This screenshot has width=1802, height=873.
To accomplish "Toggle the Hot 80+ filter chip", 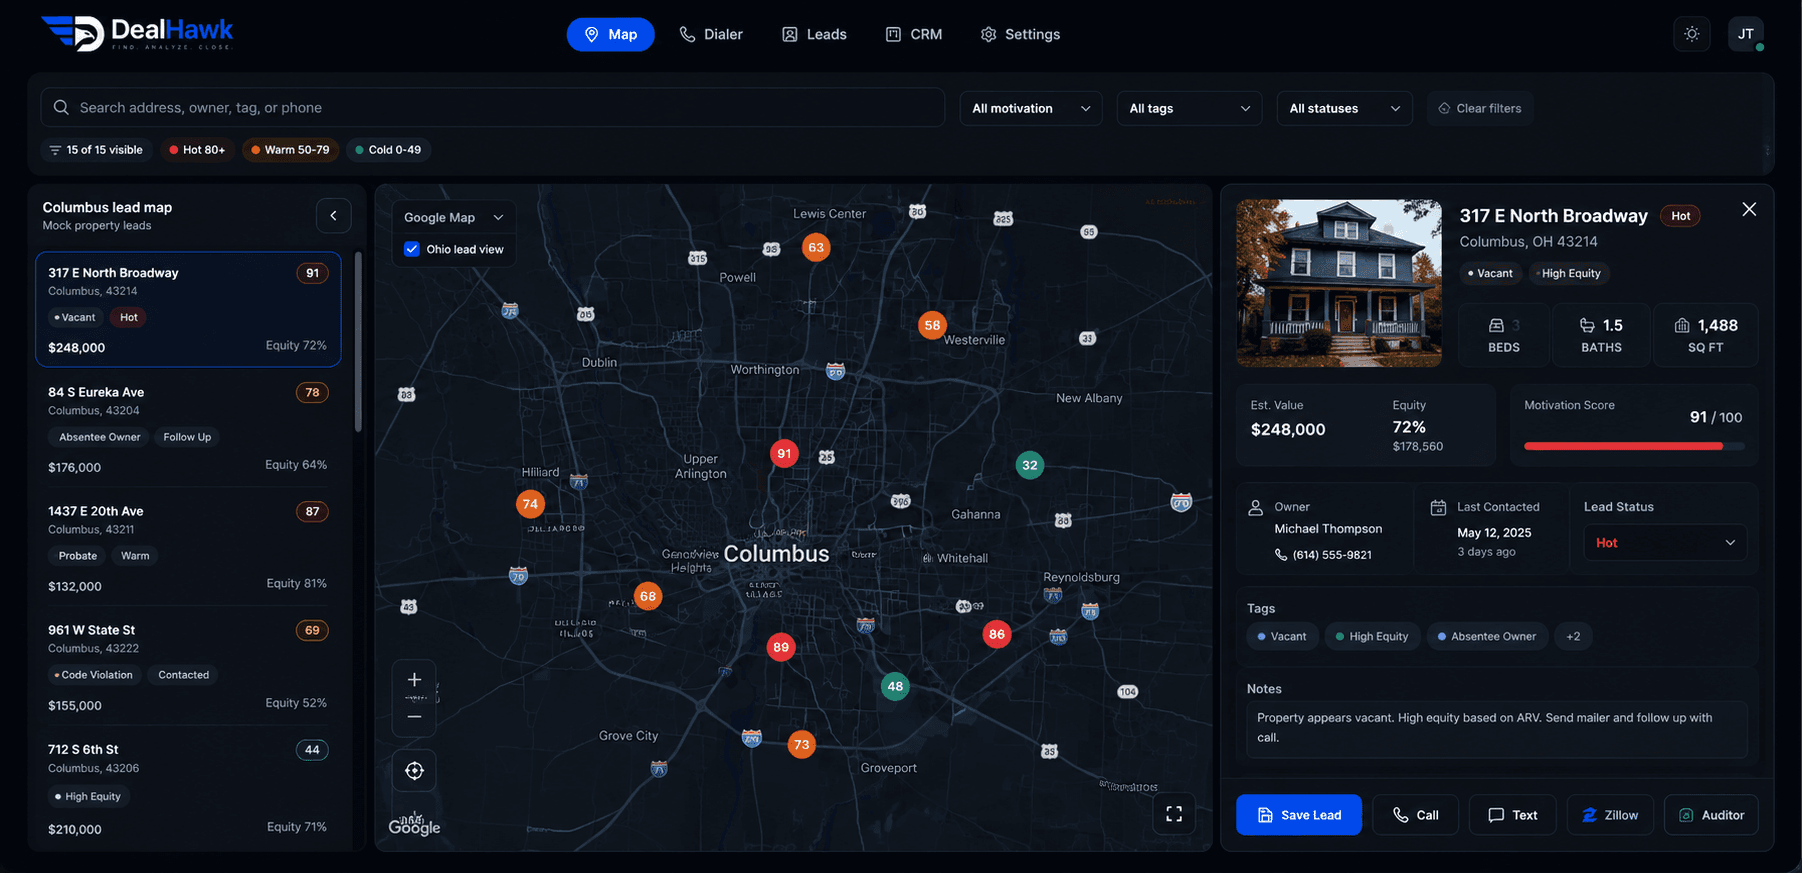I will pos(197,150).
